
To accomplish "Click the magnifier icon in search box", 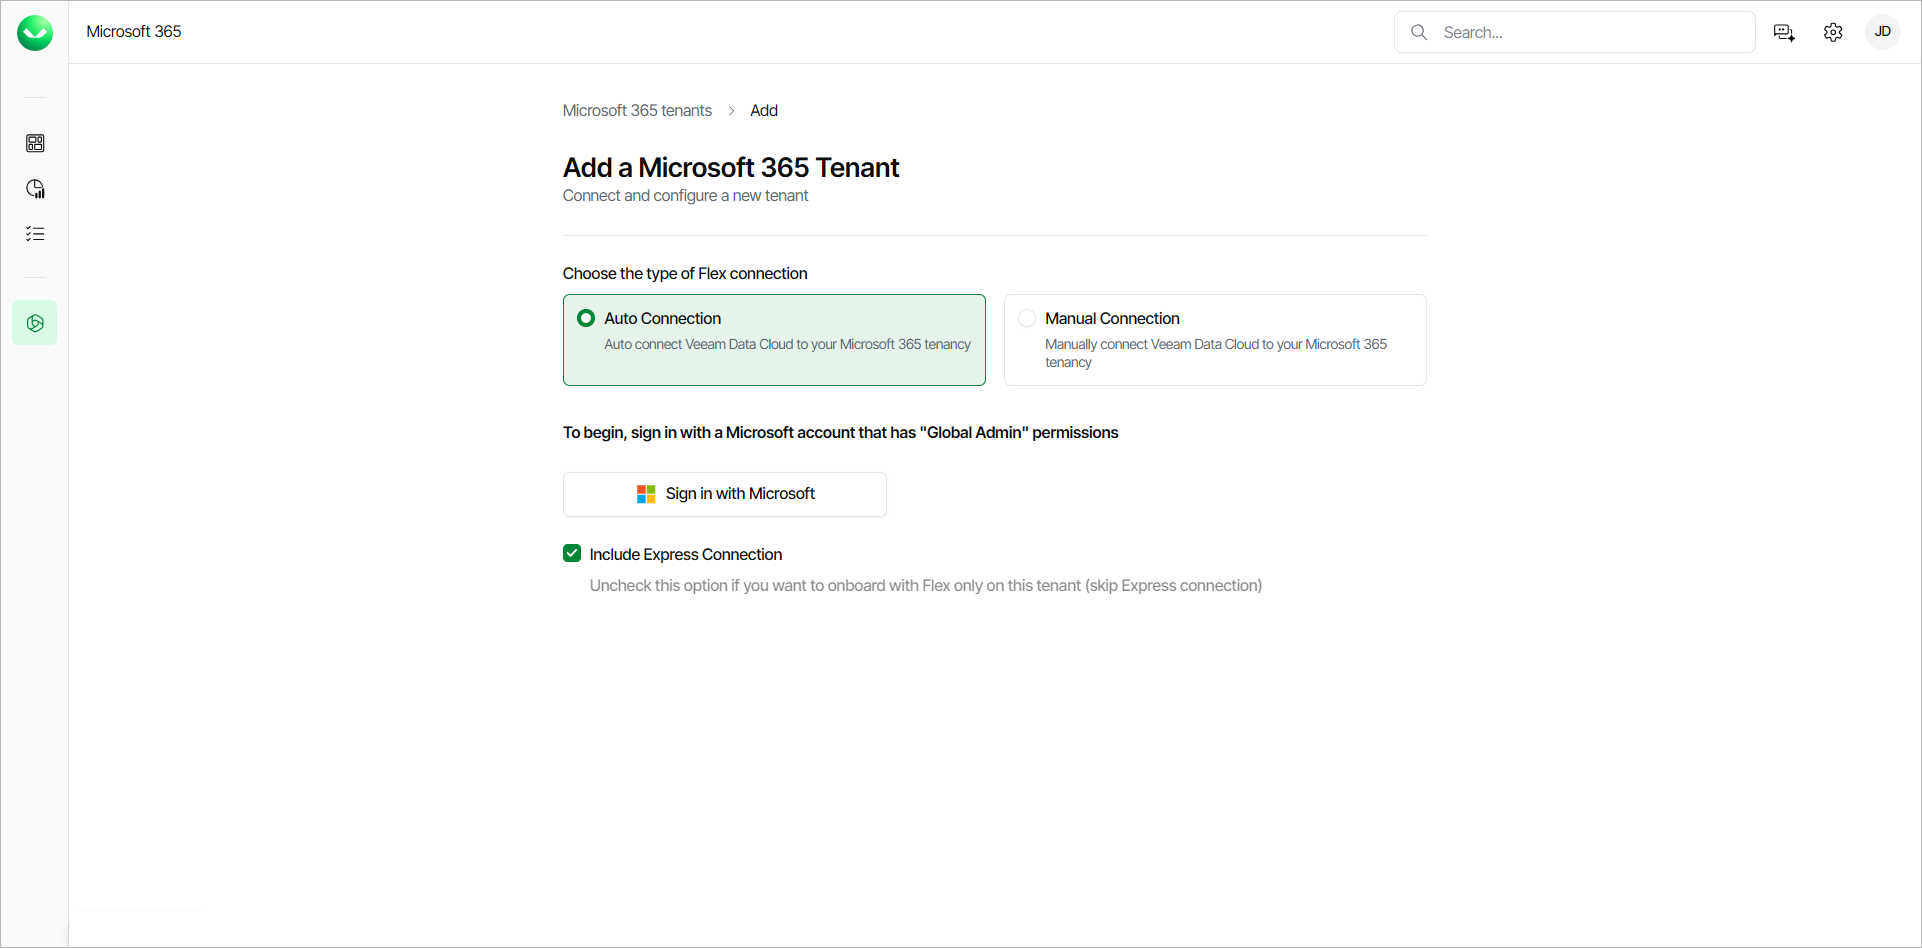I will coord(1419,32).
